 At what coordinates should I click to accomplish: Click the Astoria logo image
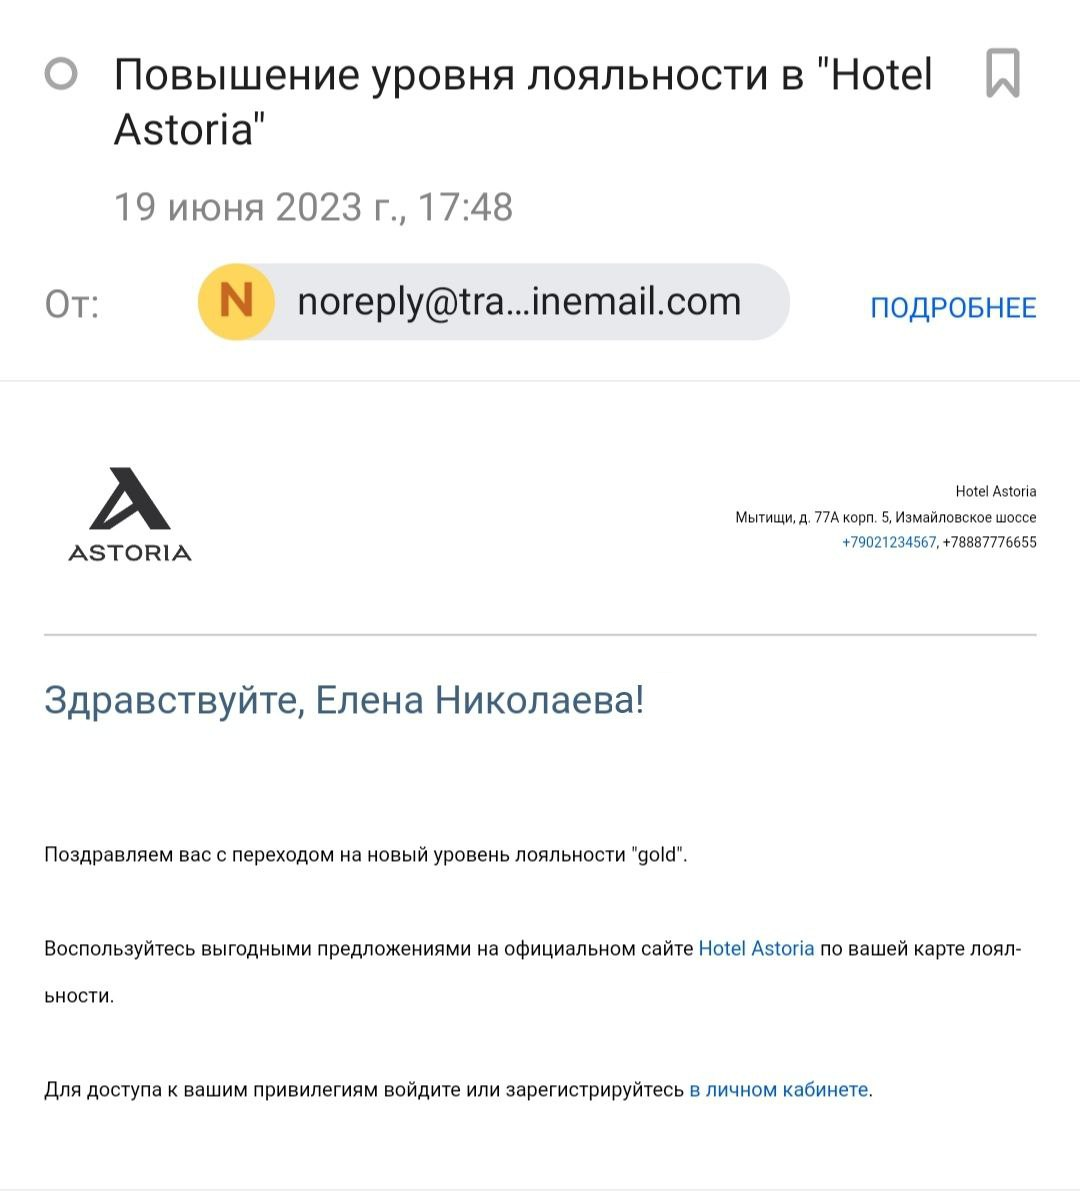coord(130,514)
